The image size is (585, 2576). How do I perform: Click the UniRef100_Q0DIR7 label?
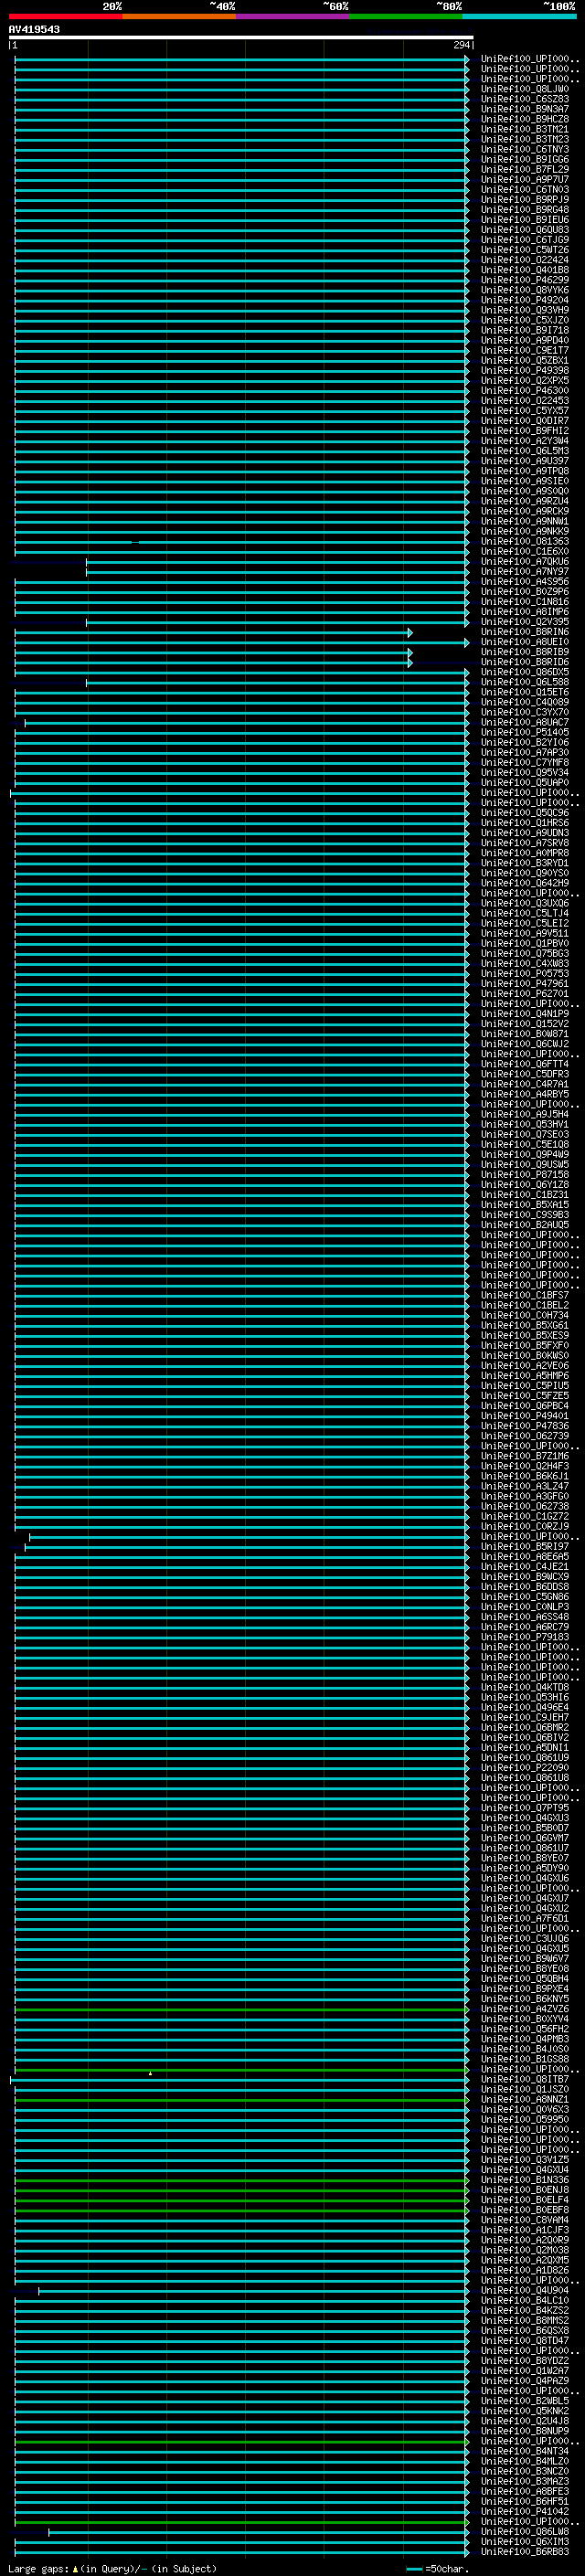pyautogui.click(x=524, y=421)
